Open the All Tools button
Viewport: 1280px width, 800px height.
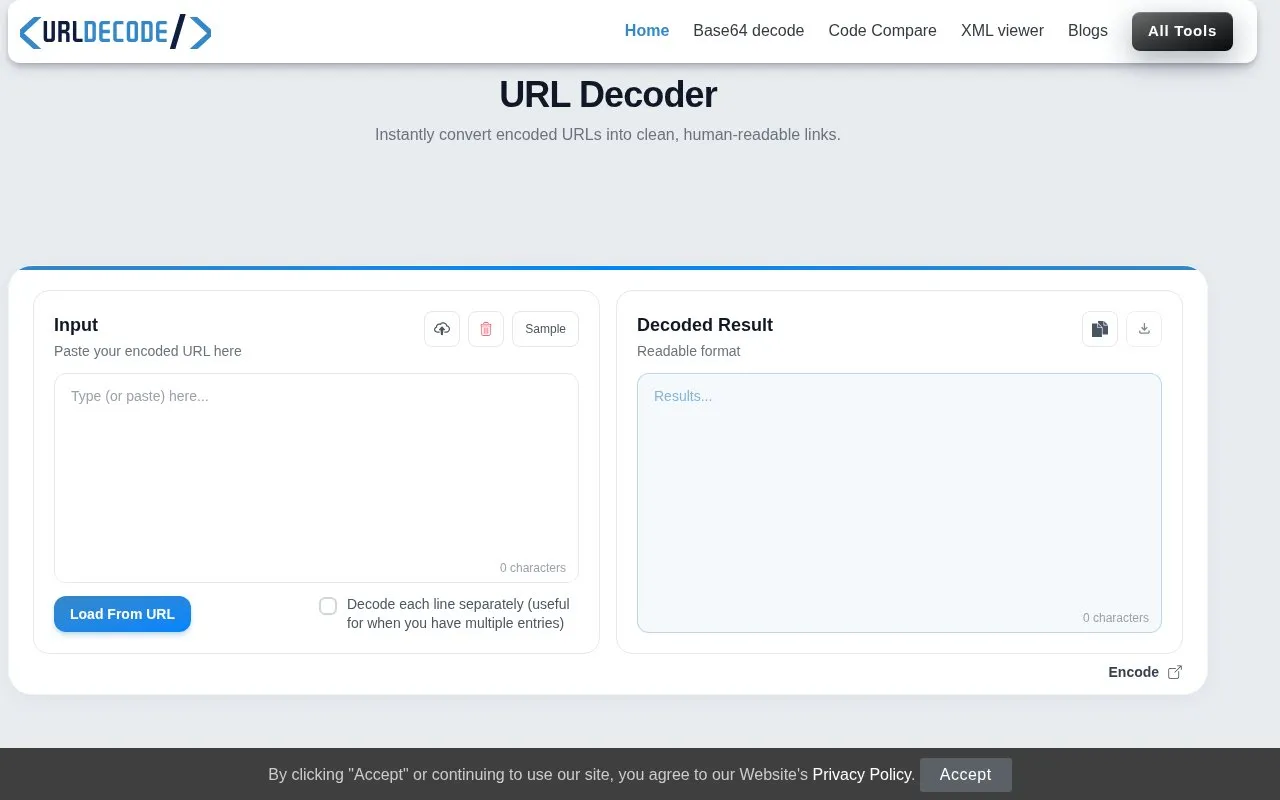point(1182,31)
